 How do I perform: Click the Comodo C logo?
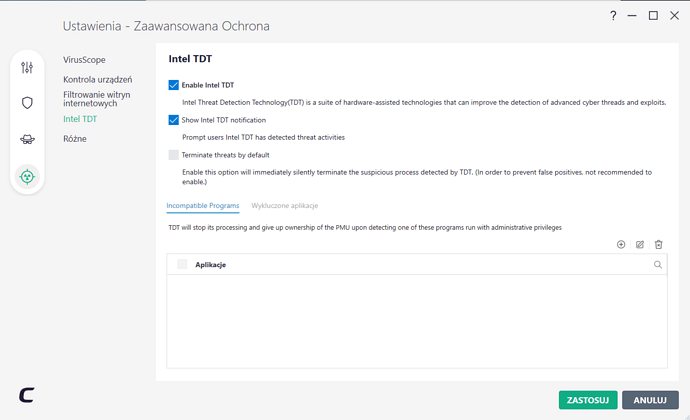click(x=27, y=395)
